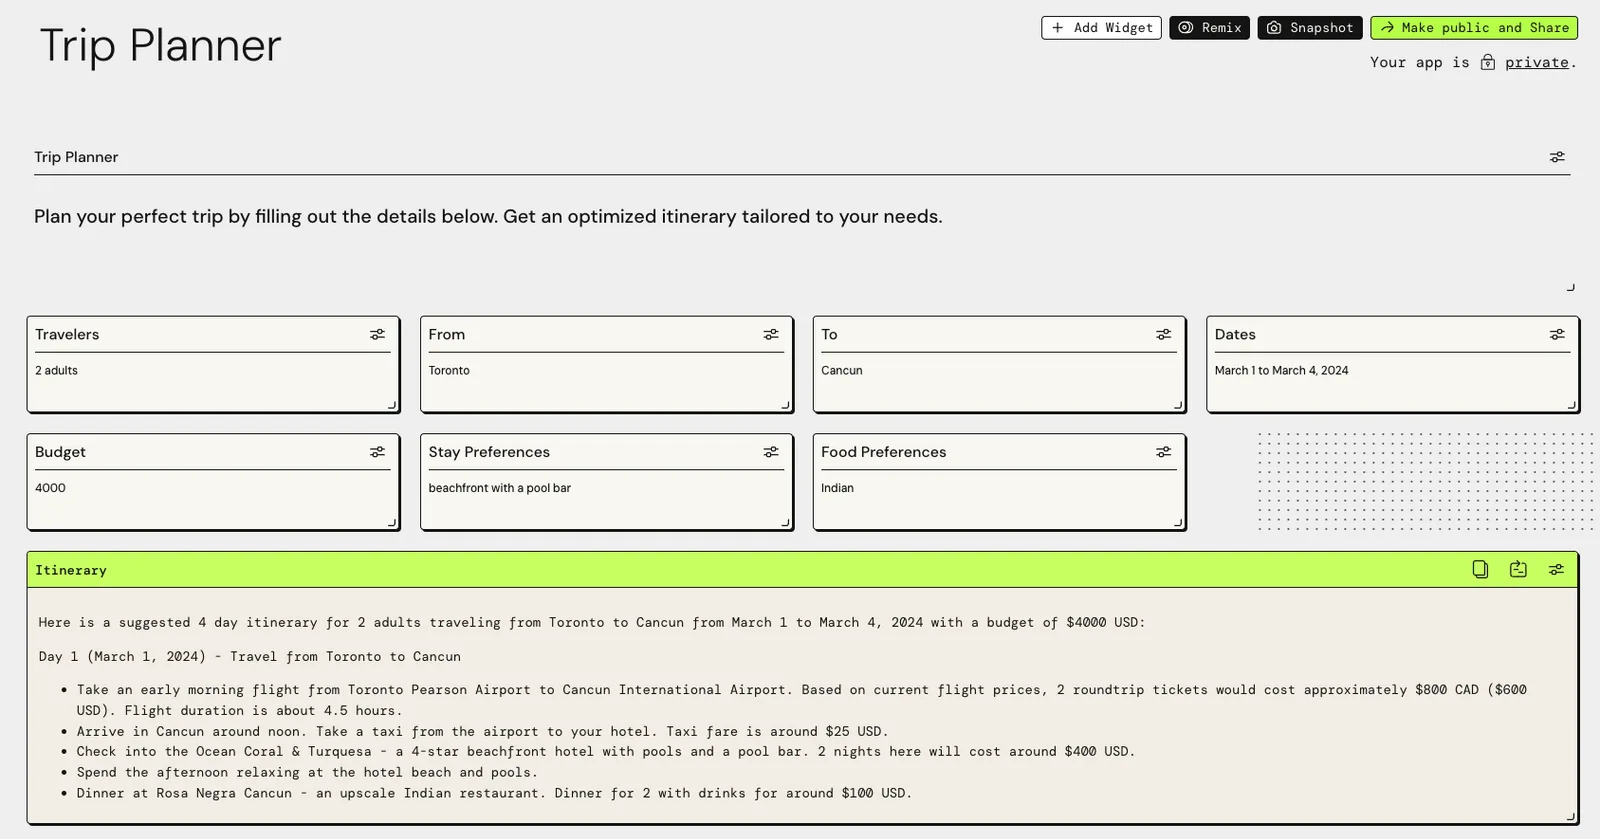This screenshot has height=839, width=1600.
Task: Click the bullet about the early morning flight
Action: [802, 700]
